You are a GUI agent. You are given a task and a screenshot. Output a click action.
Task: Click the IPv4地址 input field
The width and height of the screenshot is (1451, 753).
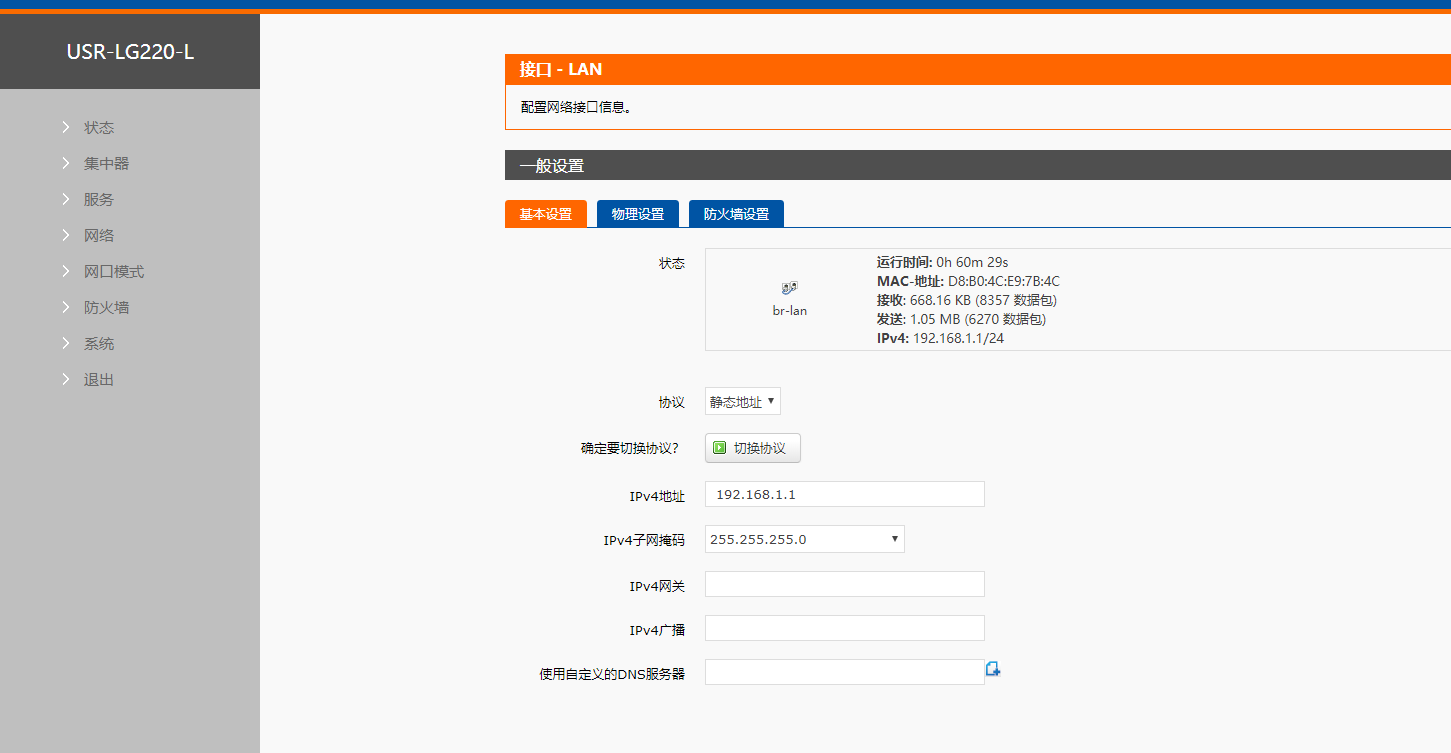pyautogui.click(x=844, y=494)
